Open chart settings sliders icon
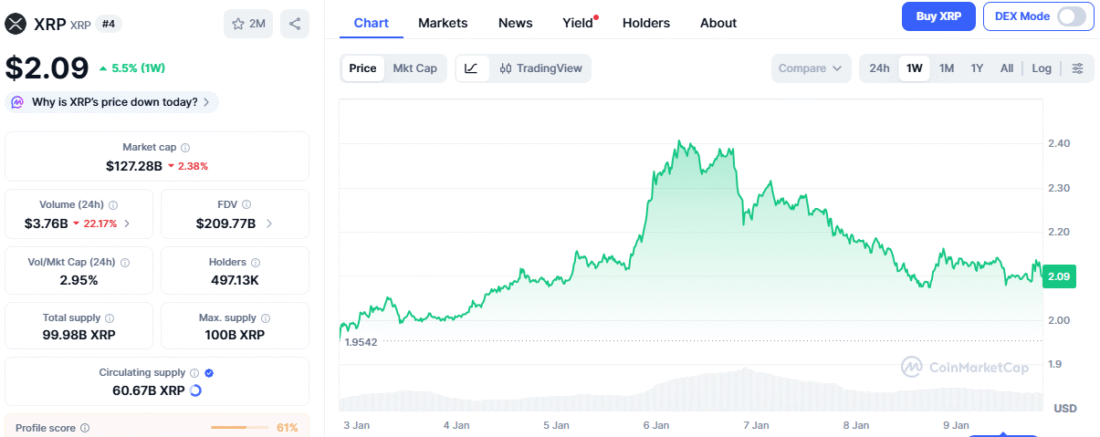The image size is (1100, 437). tap(1078, 69)
